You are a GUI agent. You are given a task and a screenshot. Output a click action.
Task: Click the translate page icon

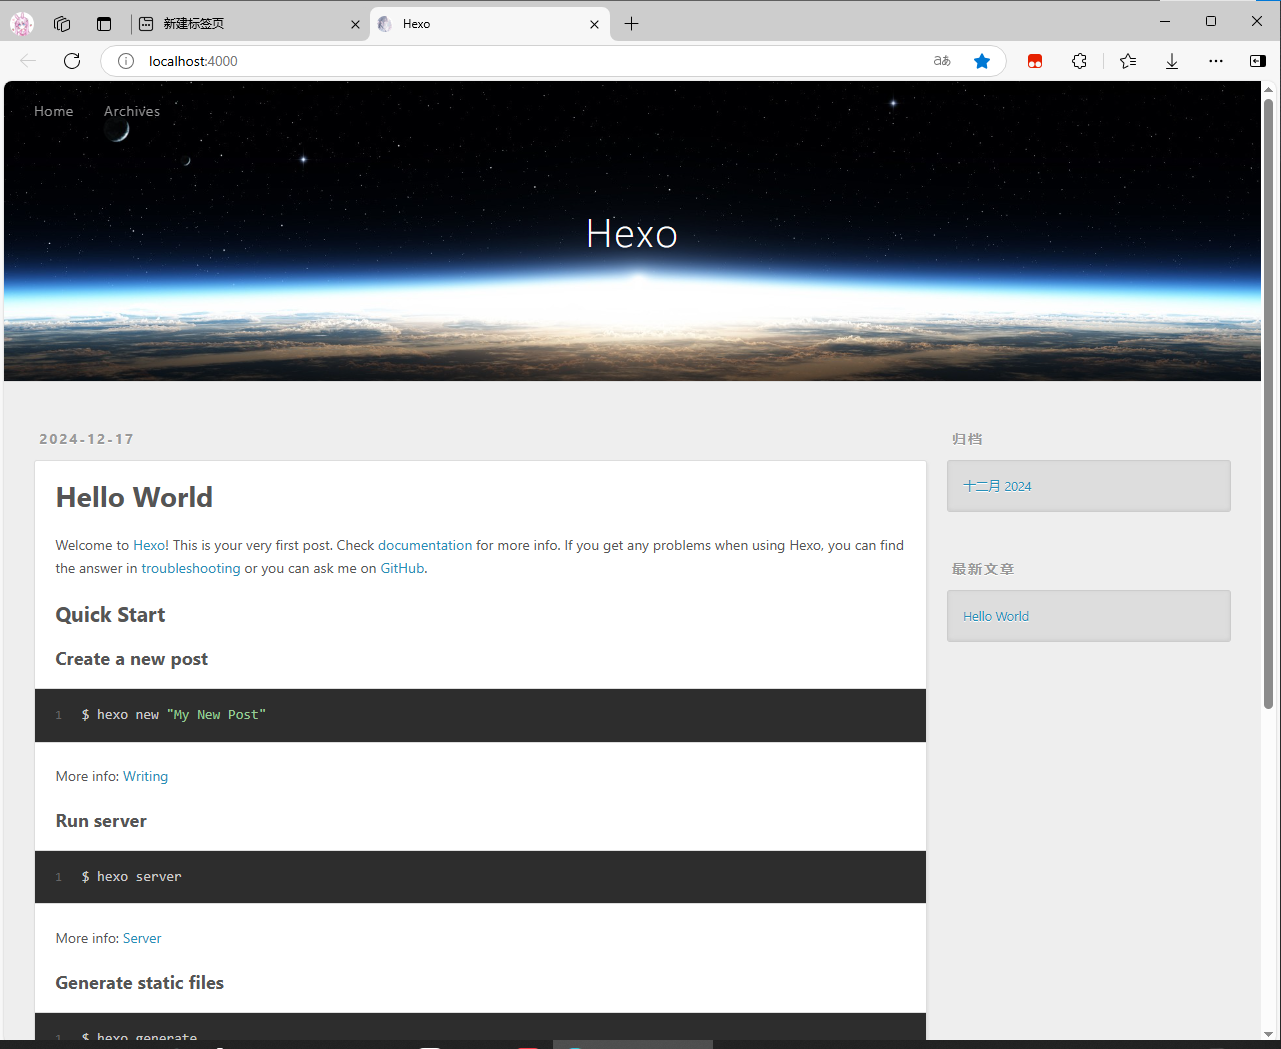click(x=942, y=61)
